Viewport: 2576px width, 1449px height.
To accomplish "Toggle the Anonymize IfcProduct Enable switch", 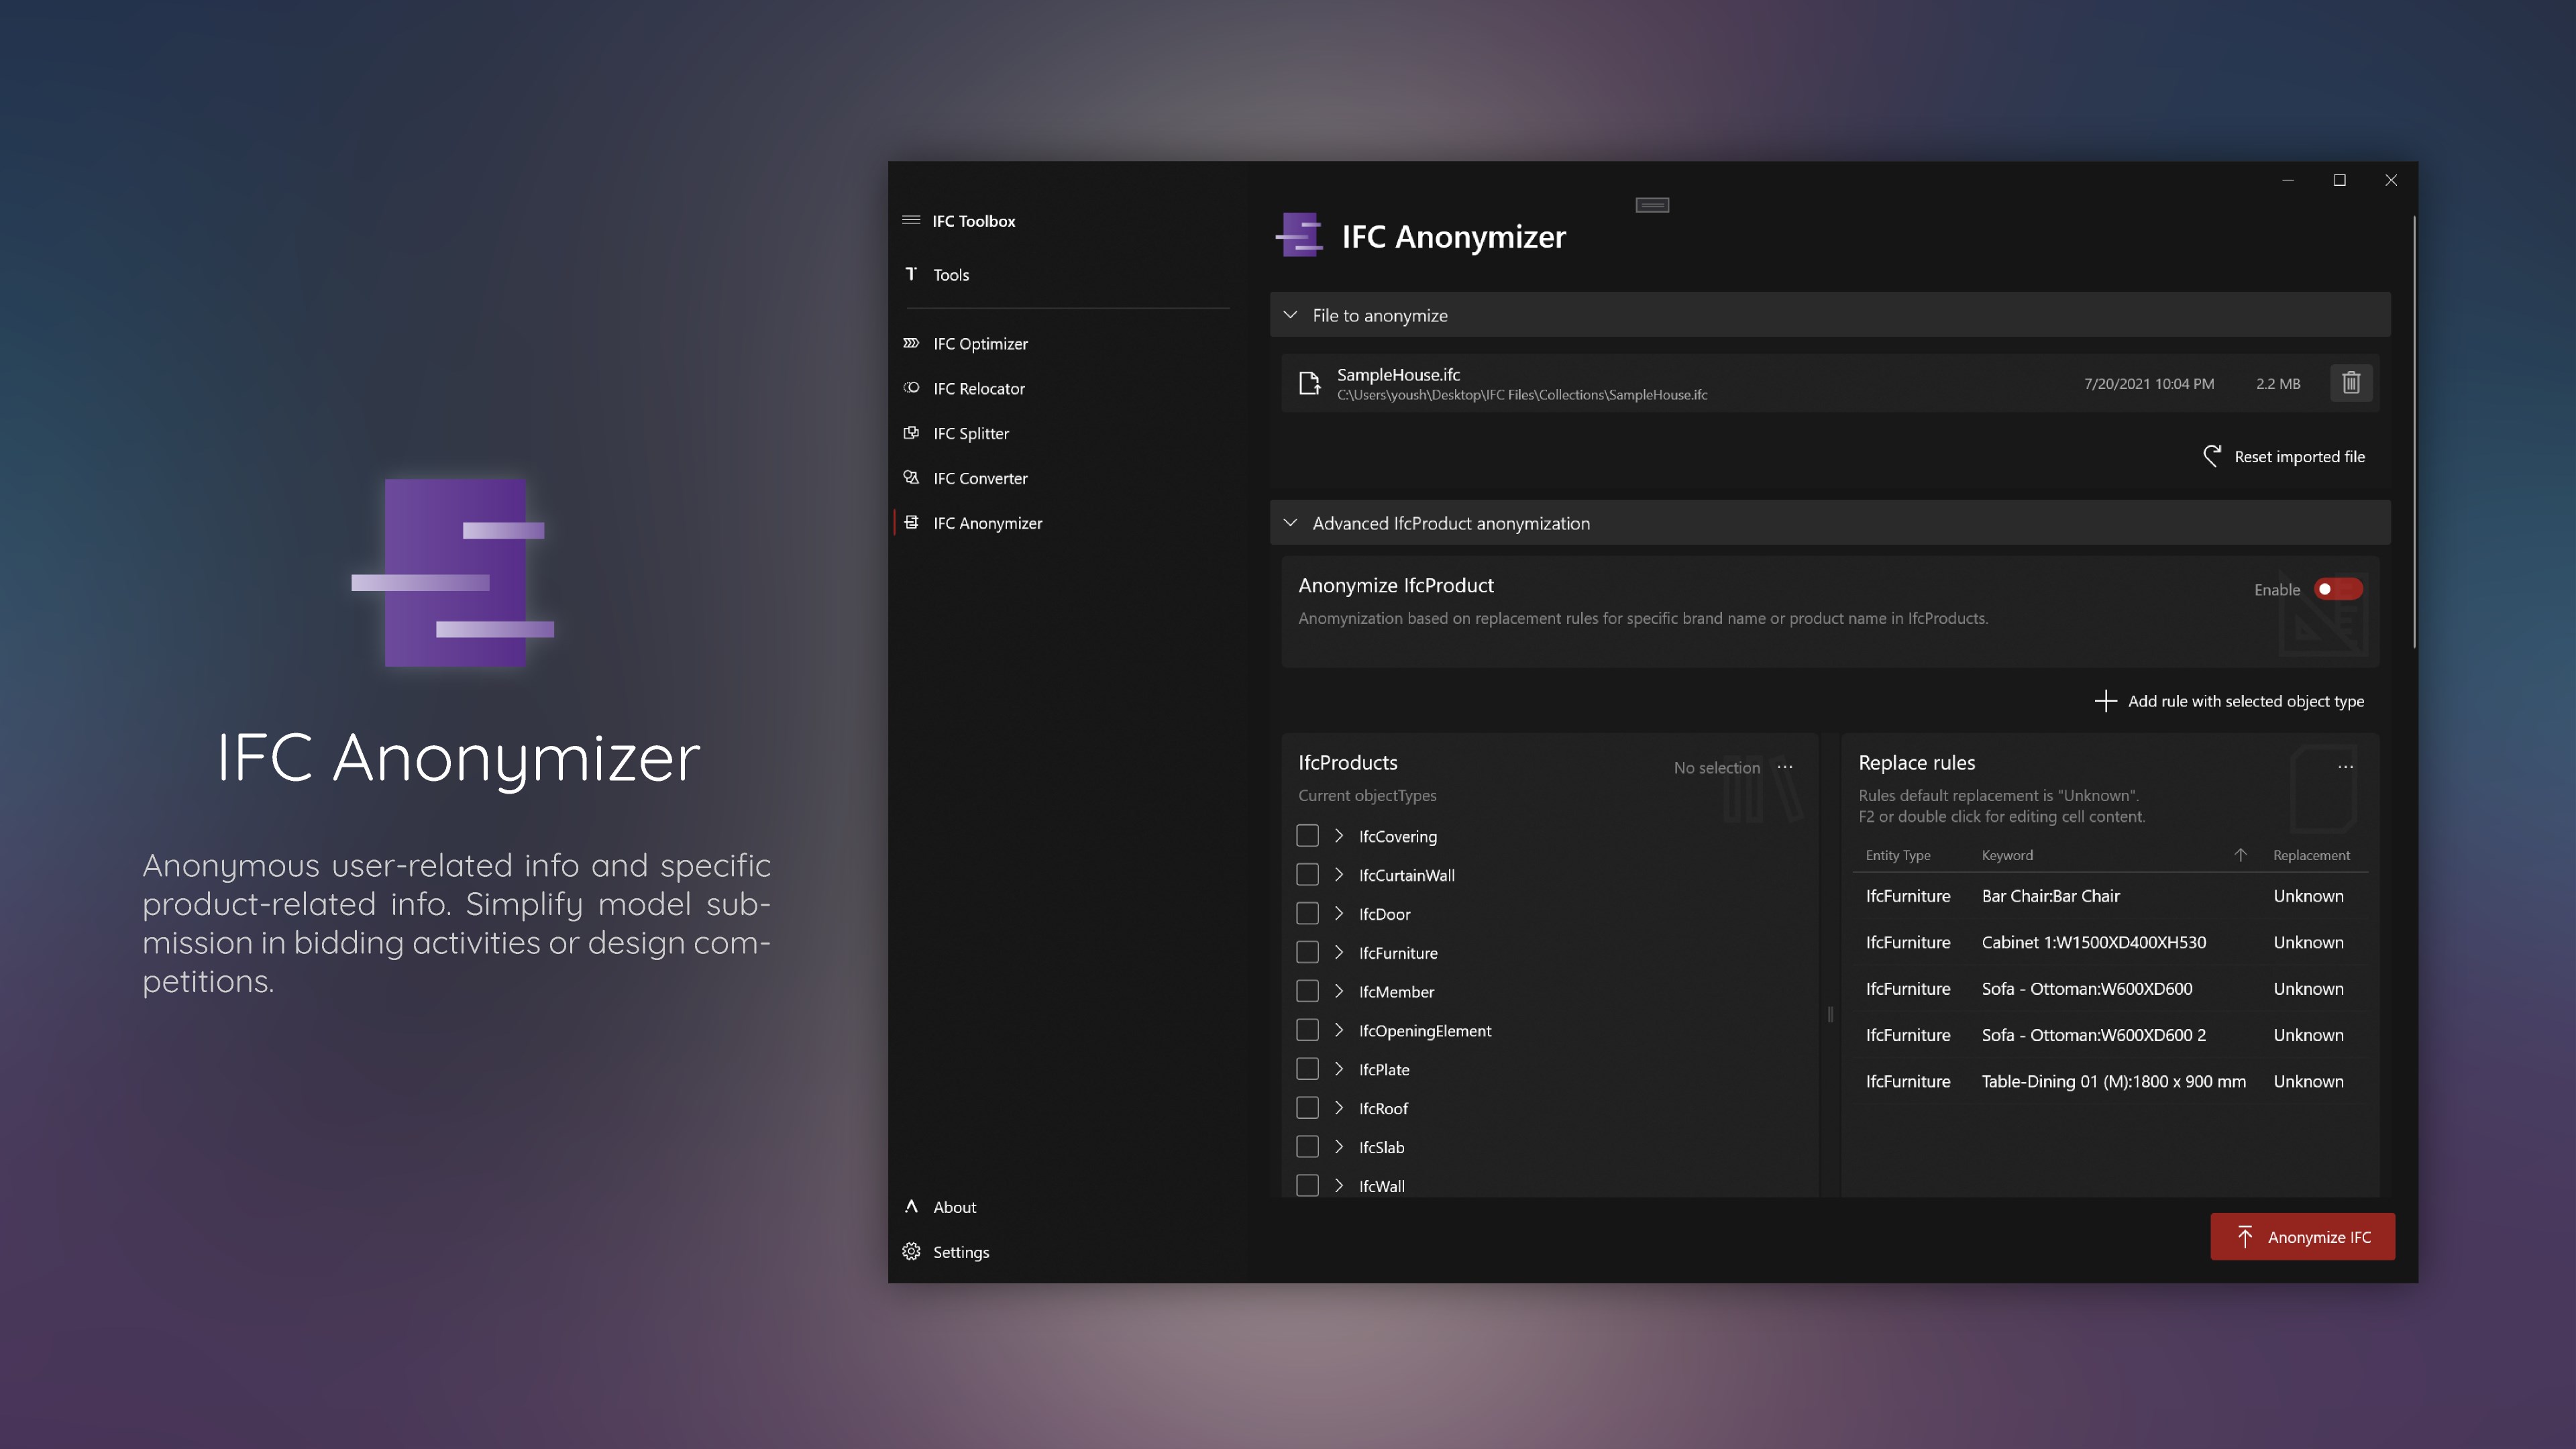I will 2338,589.
